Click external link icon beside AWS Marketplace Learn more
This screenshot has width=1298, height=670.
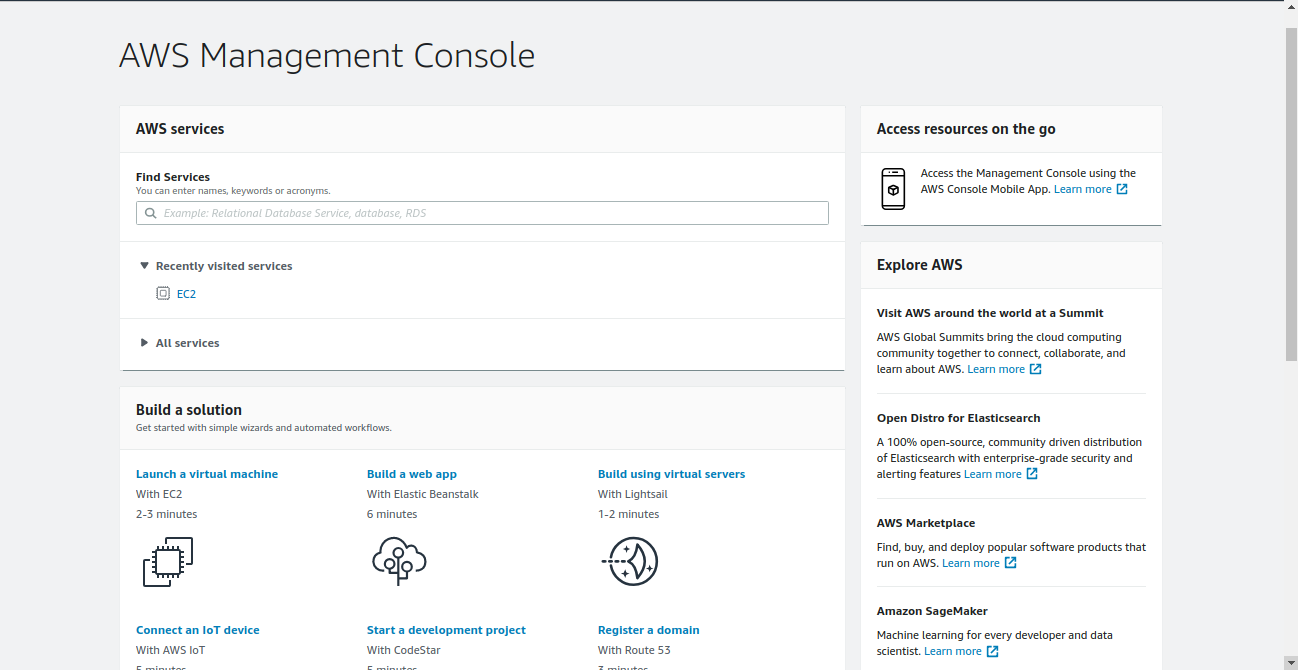1010,563
